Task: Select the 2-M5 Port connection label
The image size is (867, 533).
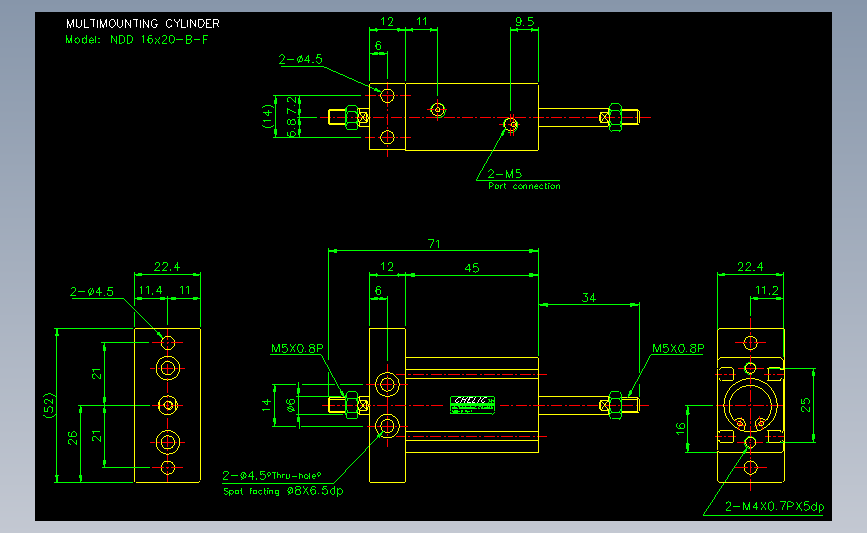Action: coord(524,180)
